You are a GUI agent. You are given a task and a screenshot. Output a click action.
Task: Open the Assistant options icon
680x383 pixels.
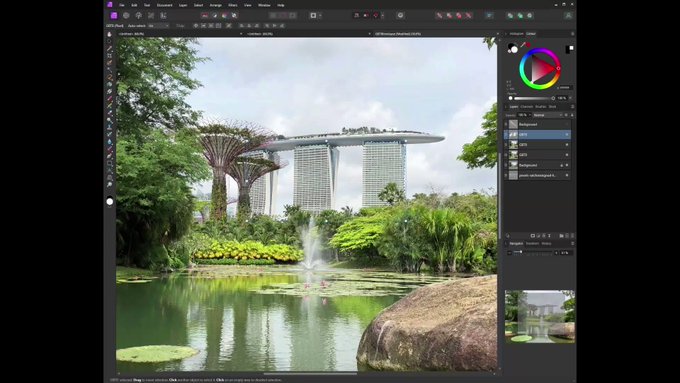(400, 15)
